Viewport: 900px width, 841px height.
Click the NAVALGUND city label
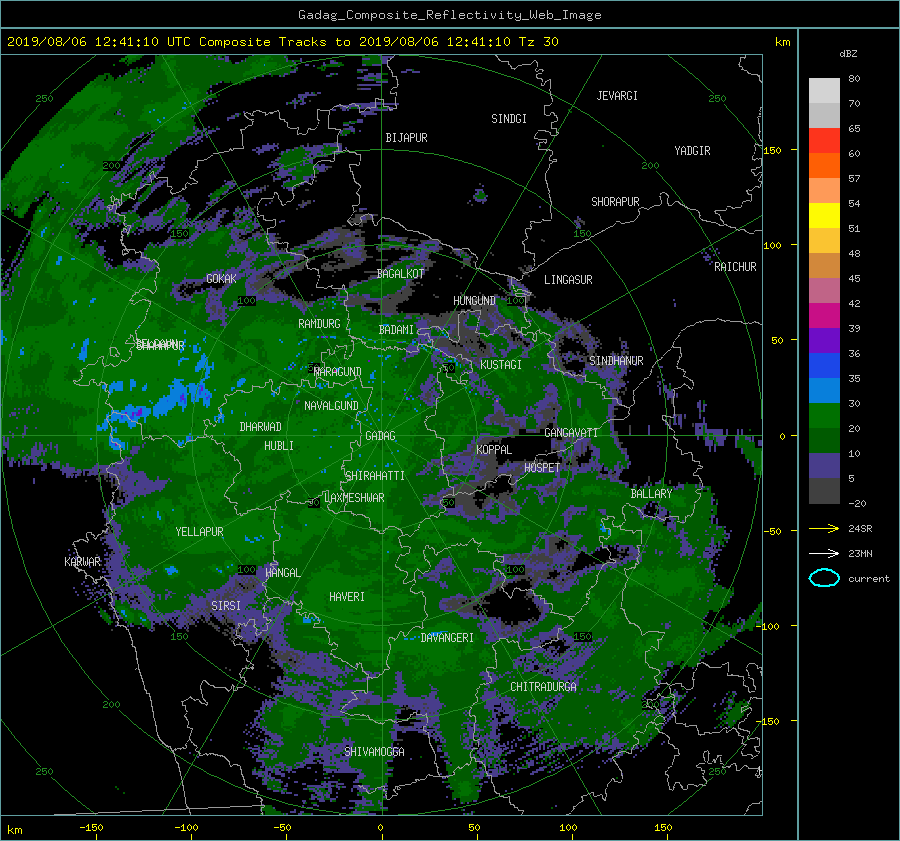(331, 406)
